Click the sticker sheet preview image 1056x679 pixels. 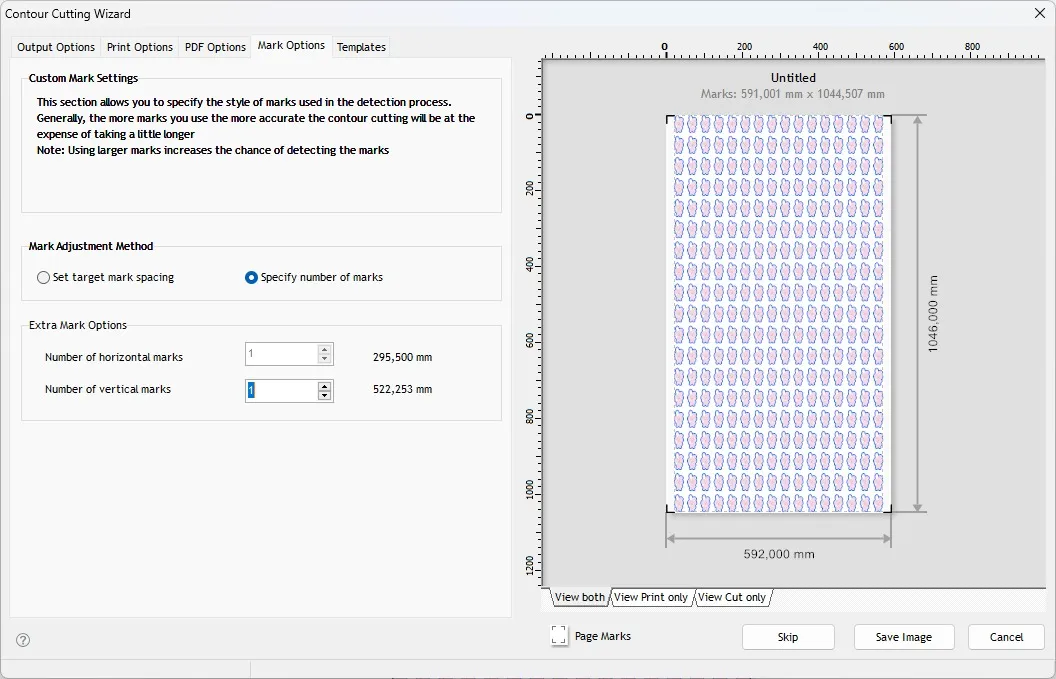779,314
